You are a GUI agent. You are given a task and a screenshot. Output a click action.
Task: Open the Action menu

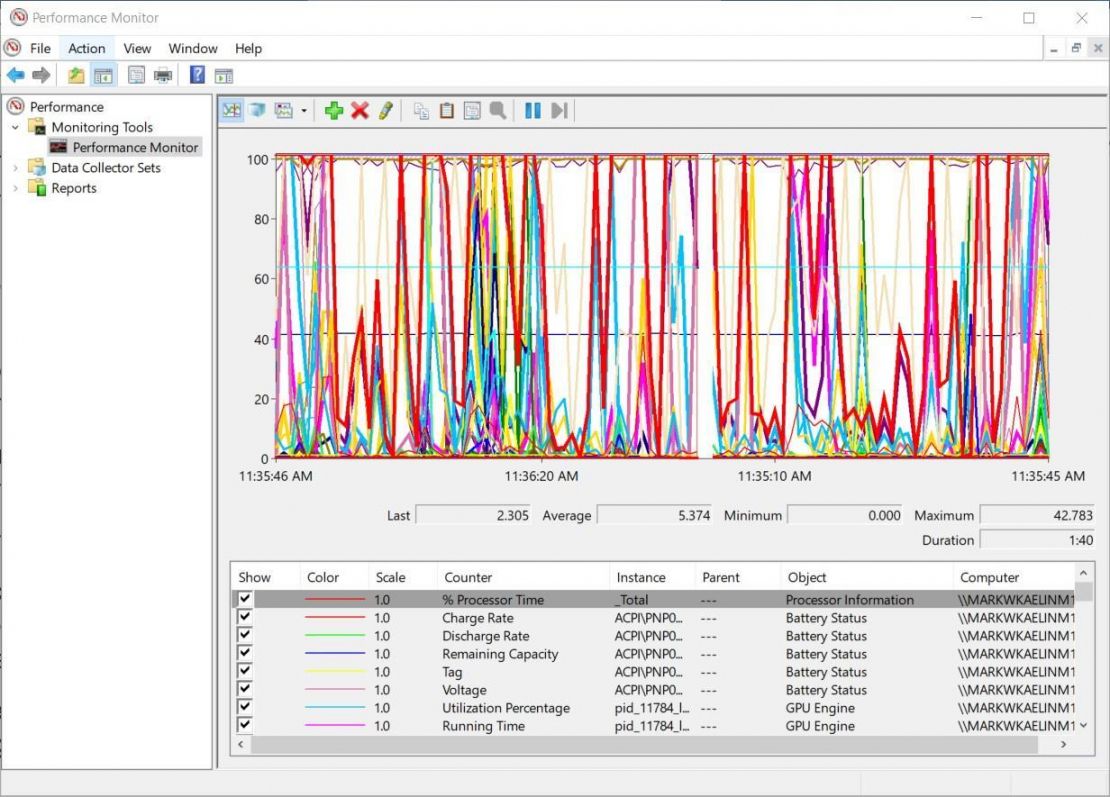(x=86, y=48)
